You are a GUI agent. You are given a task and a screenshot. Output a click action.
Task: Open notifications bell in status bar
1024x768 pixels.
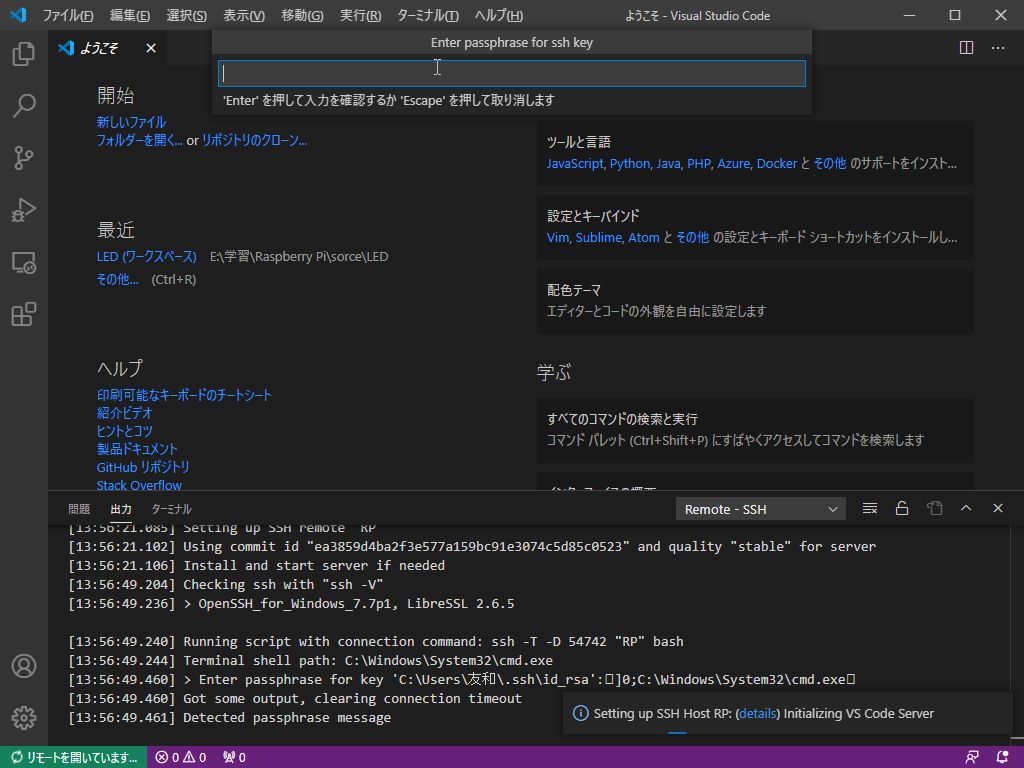pos(1002,757)
